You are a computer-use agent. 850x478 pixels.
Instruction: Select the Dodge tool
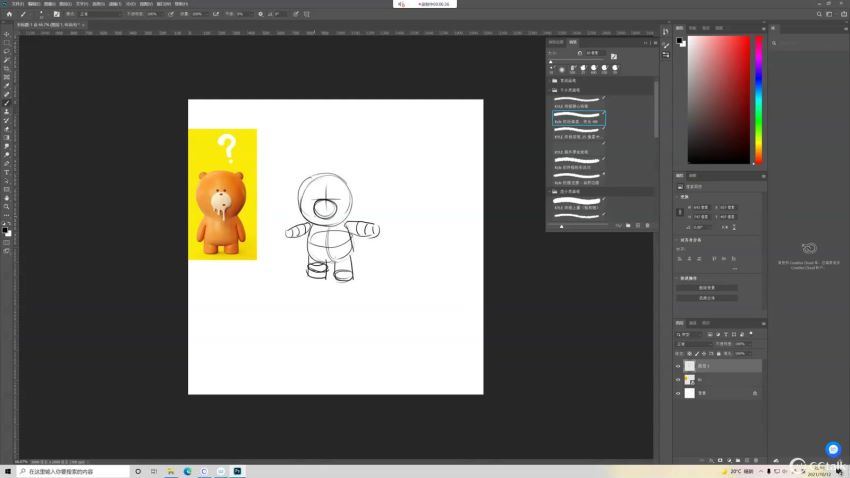click(x=7, y=155)
